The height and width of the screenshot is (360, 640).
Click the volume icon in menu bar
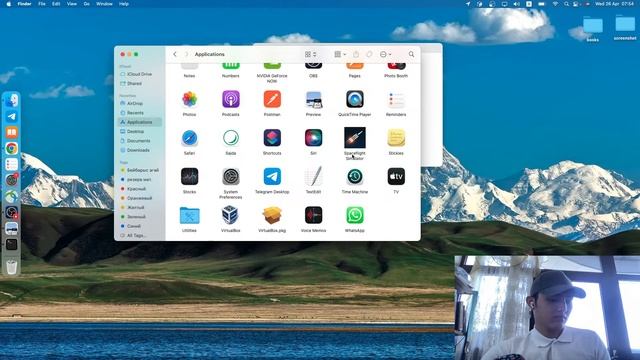point(517,4)
